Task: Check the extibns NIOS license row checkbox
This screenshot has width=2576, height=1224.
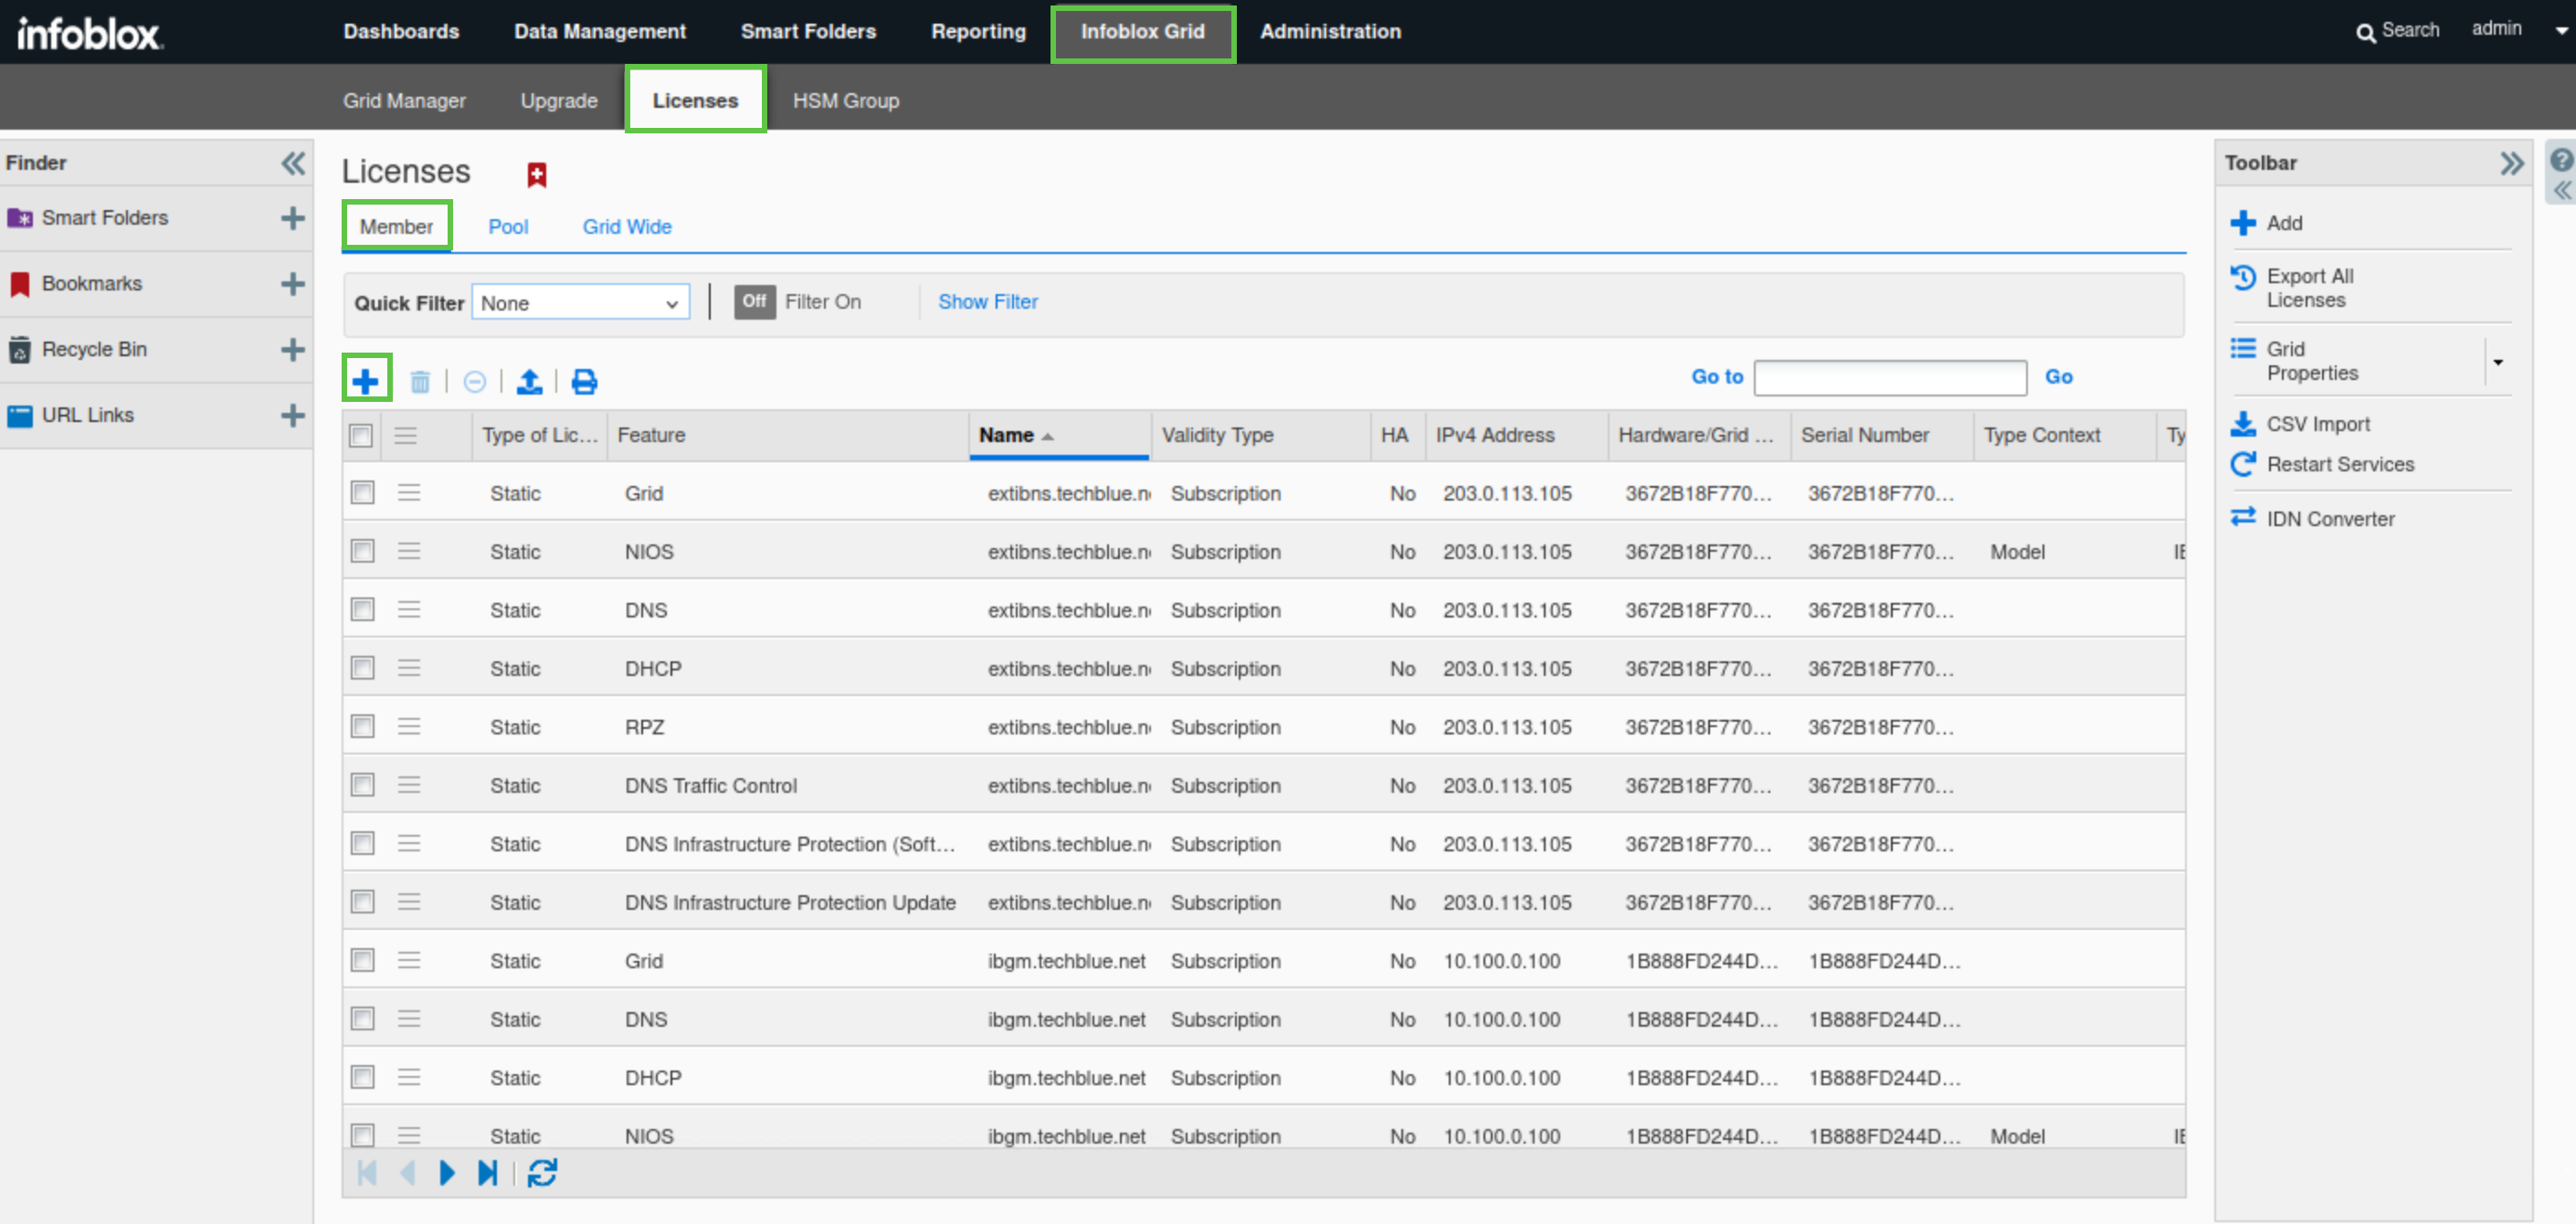Action: click(362, 551)
